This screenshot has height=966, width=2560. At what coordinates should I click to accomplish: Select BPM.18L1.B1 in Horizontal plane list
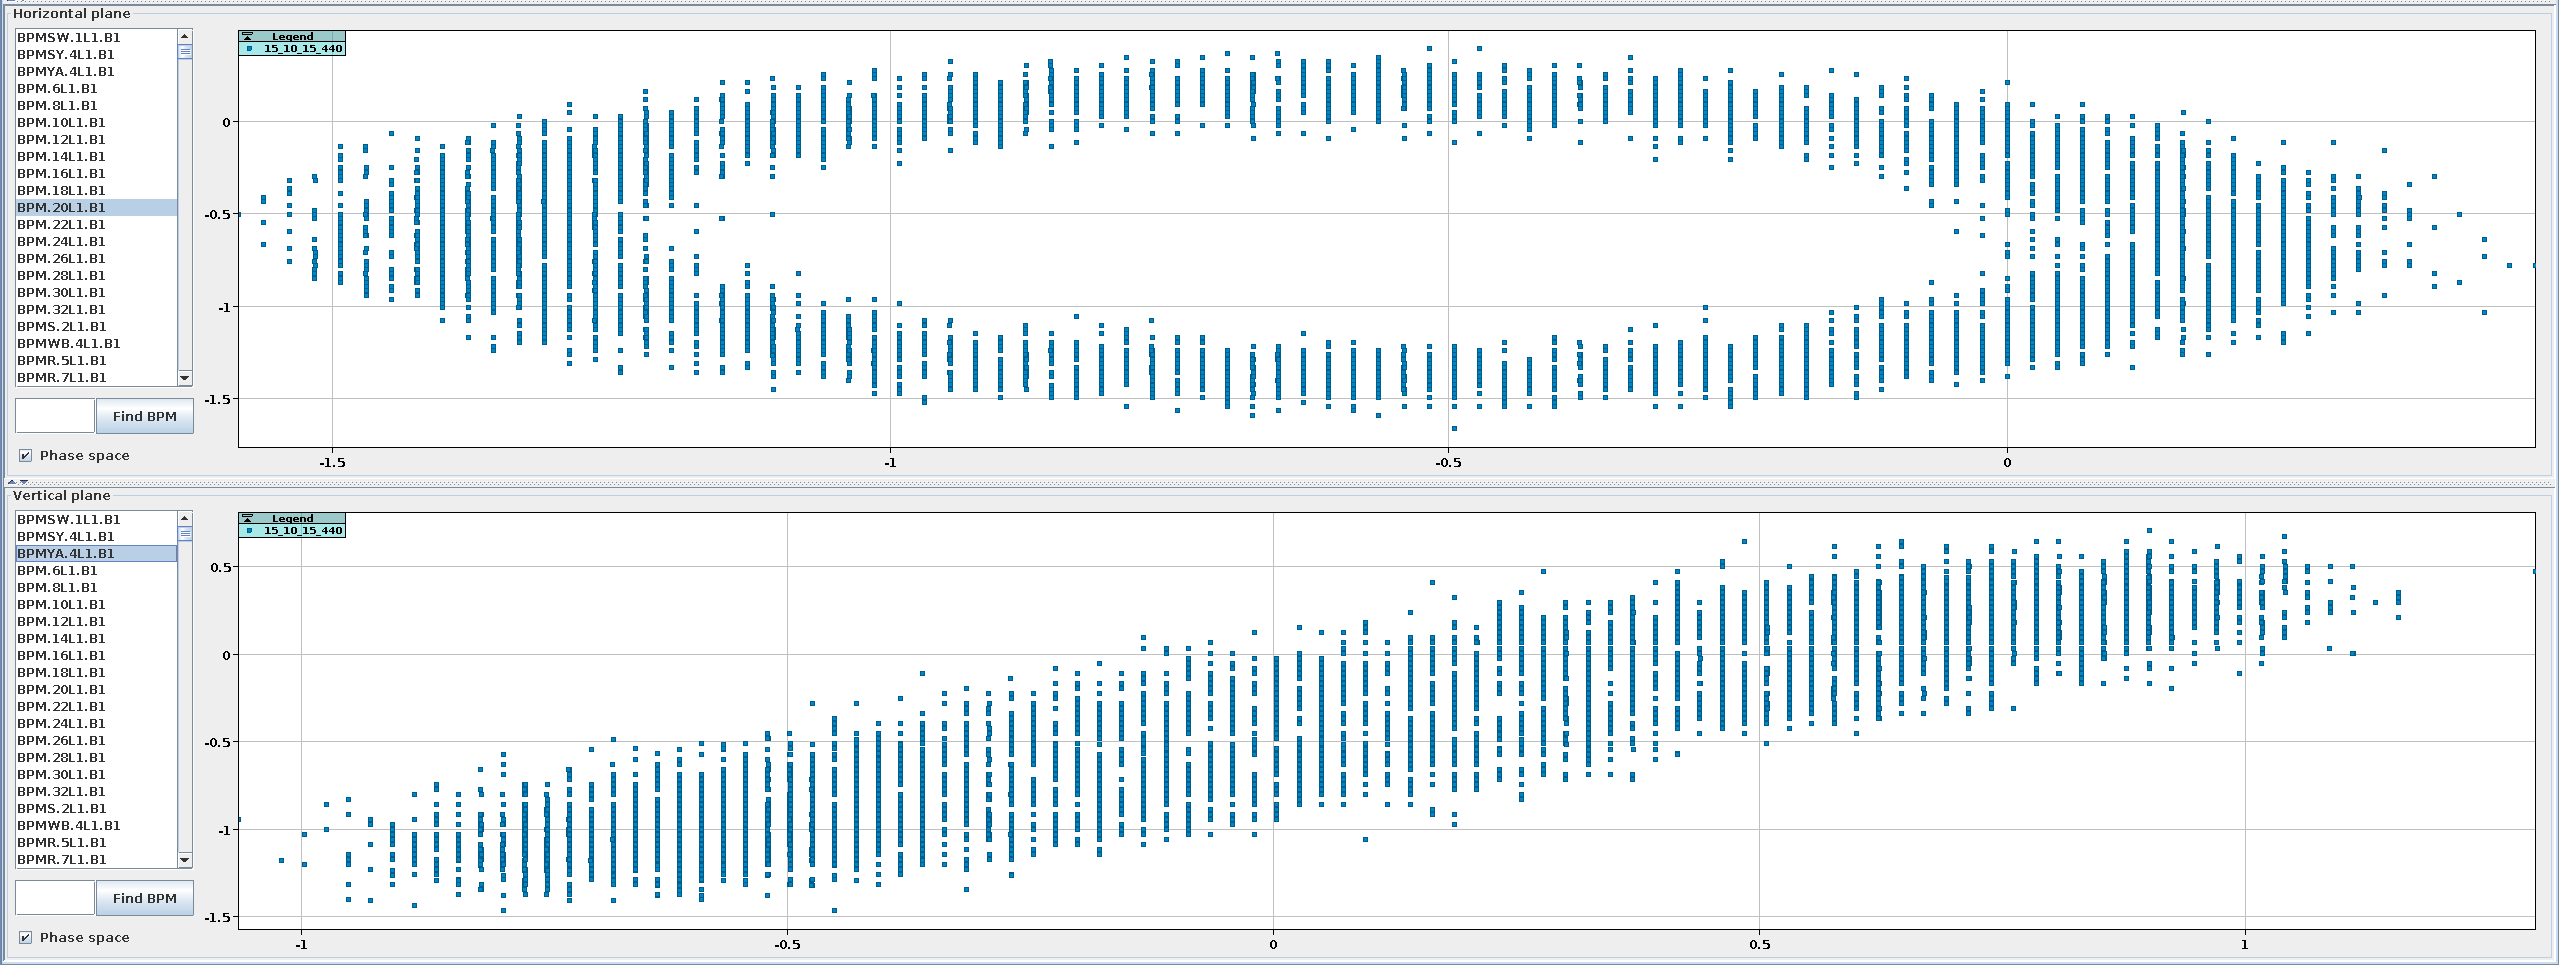pyautogui.click(x=96, y=190)
